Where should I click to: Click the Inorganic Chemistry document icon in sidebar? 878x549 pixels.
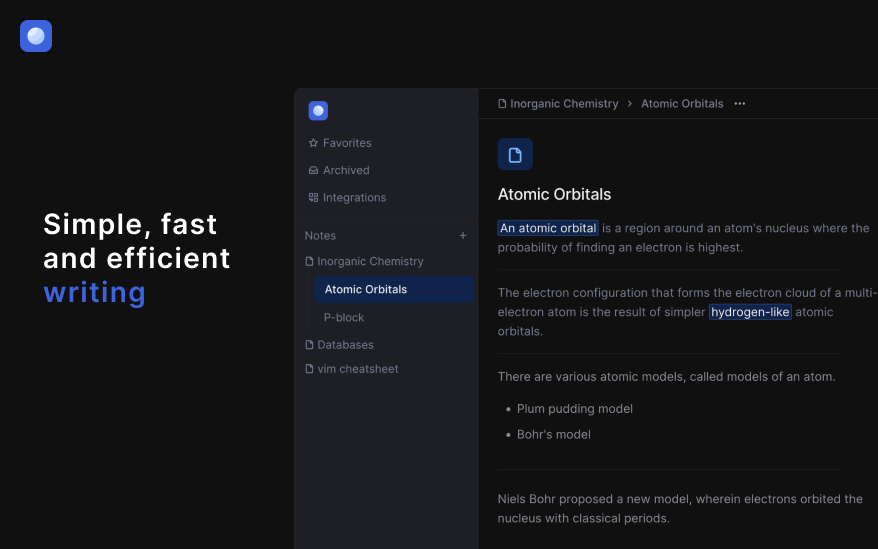[x=309, y=262]
